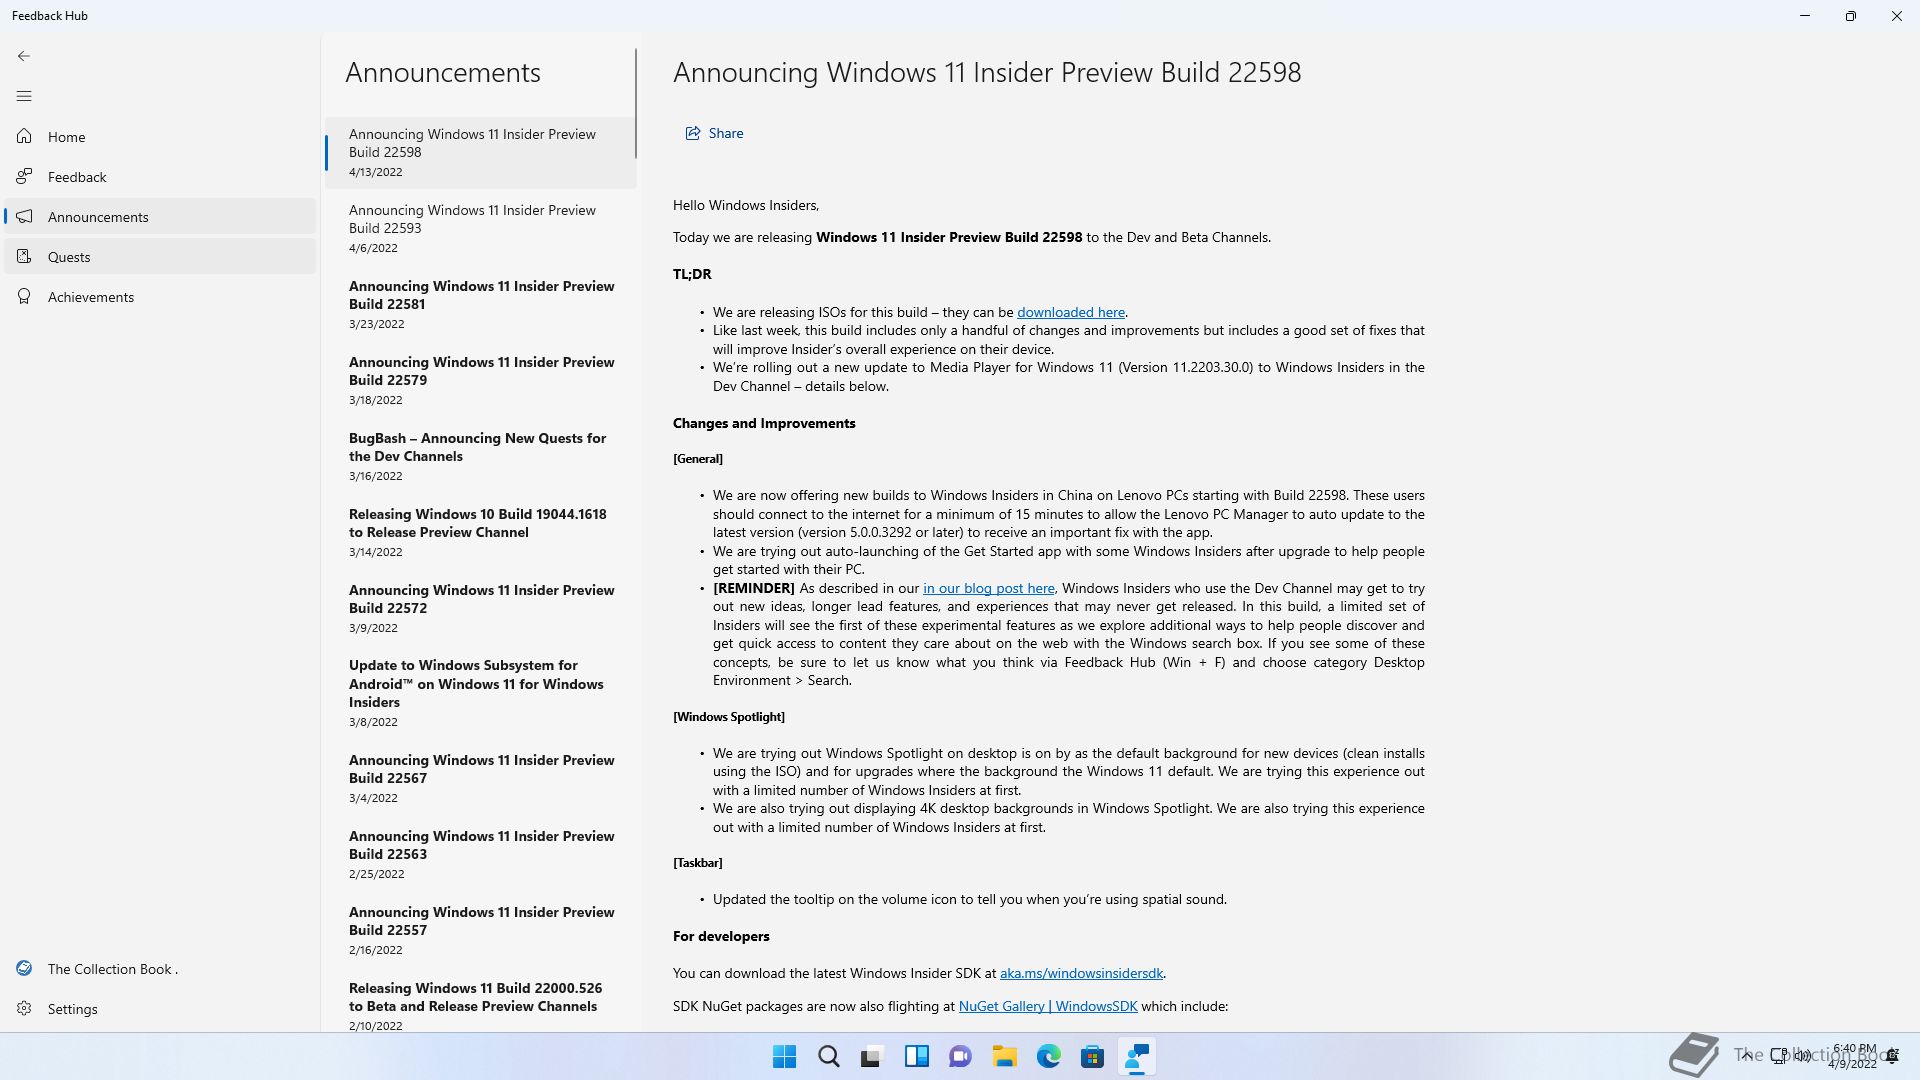Open Build 22579 announcement
This screenshot has width=1920, height=1080.
click(481, 380)
